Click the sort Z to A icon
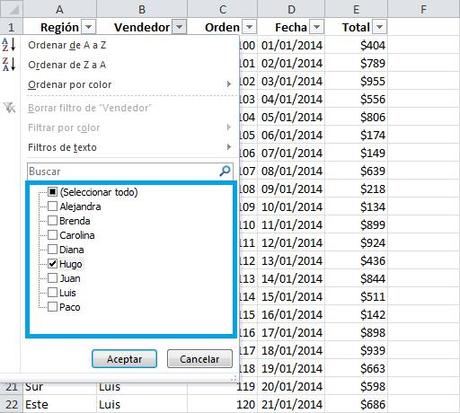The image size is (460, 413). pos(9,64)
